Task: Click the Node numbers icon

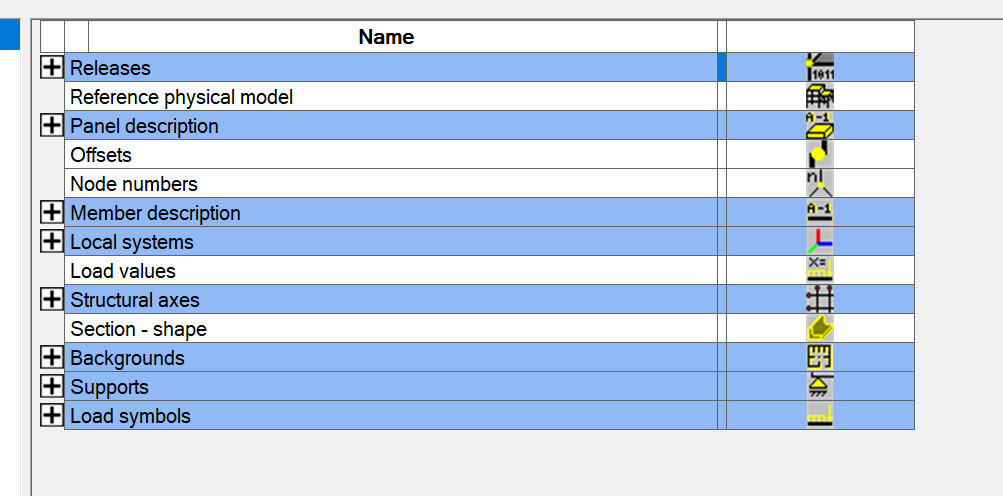Action: [820, 184]
